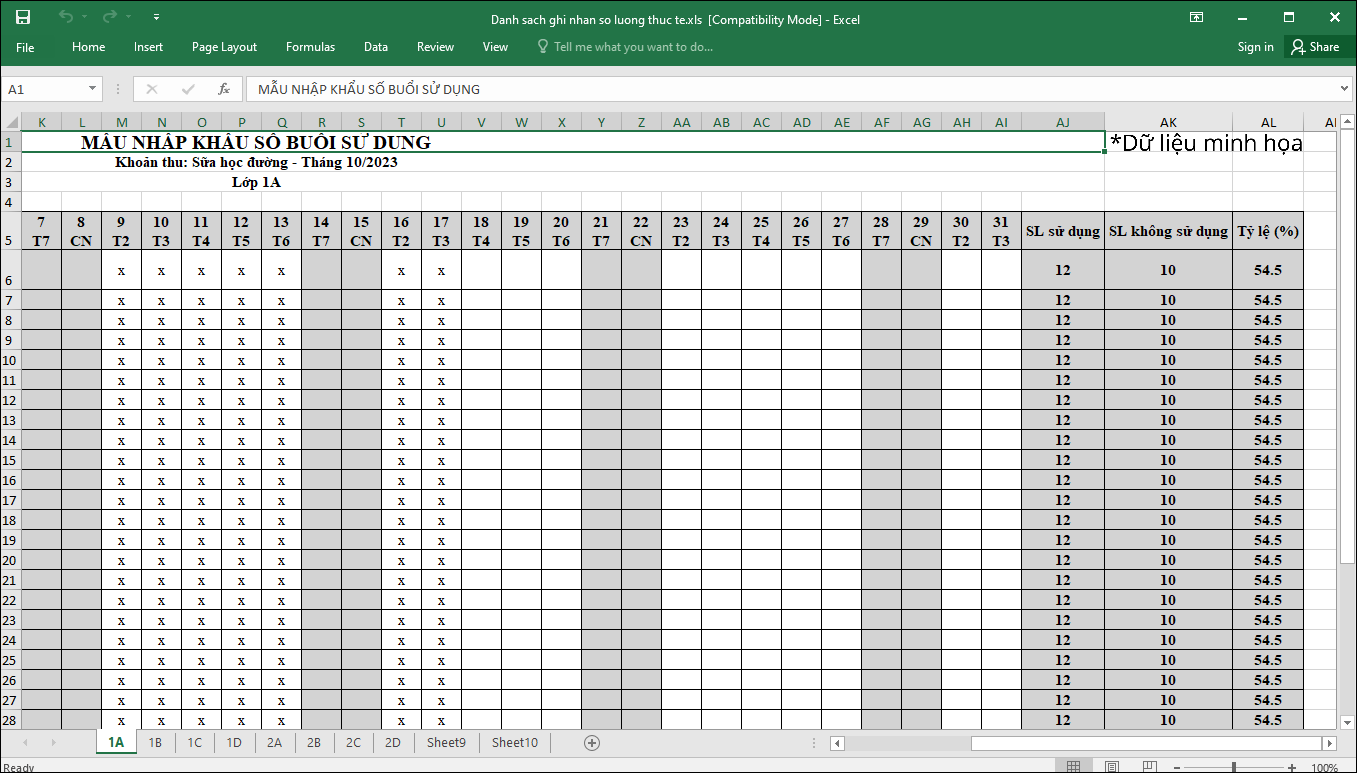Open Ribbon Display Options icon
The width and height of the screenshot is (1357, 773).
(1196, 17)
